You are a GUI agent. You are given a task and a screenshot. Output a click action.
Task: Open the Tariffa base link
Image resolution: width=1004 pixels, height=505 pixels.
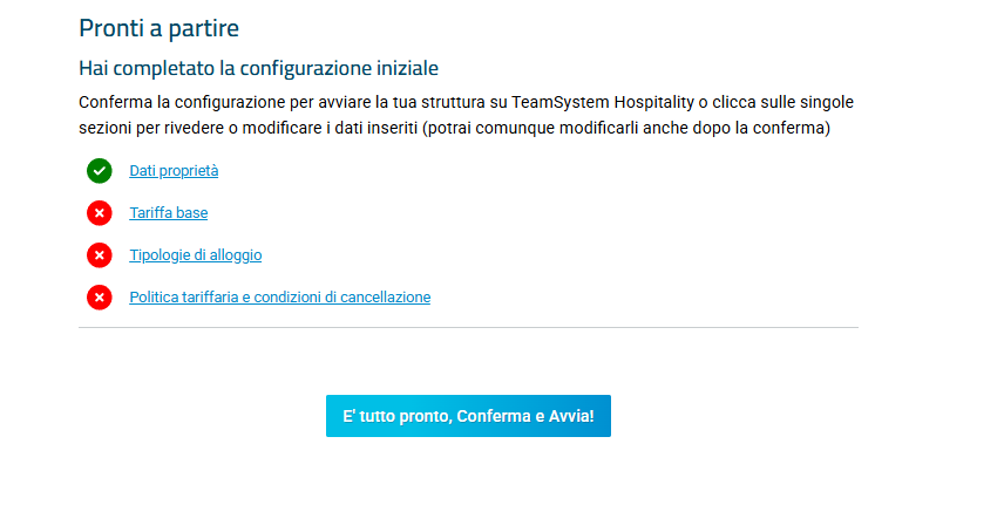[x=168, y=213]
